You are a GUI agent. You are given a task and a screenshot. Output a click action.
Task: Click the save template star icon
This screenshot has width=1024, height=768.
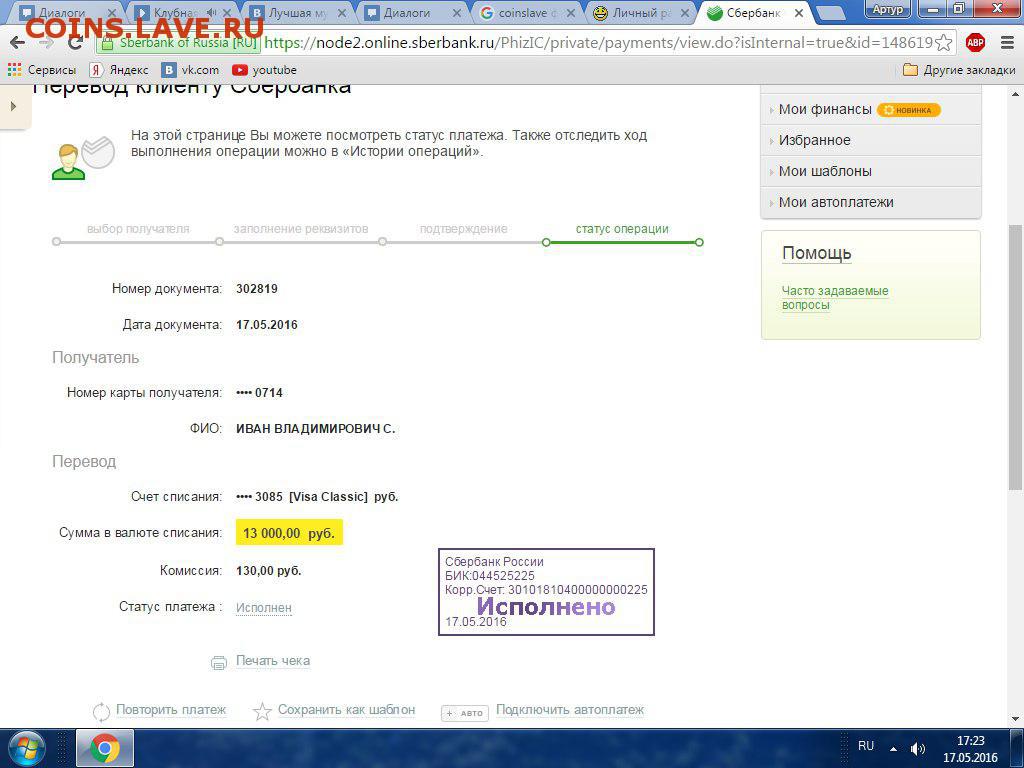click(x=262, y=711)
